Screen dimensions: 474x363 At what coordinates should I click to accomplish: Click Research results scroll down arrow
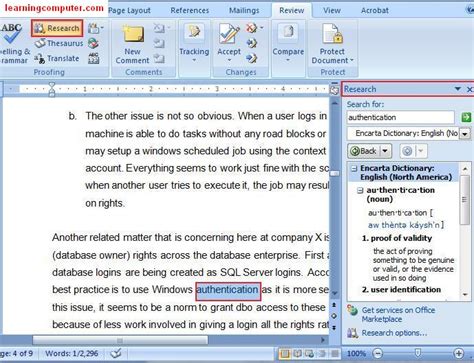(x=465, y=295)
